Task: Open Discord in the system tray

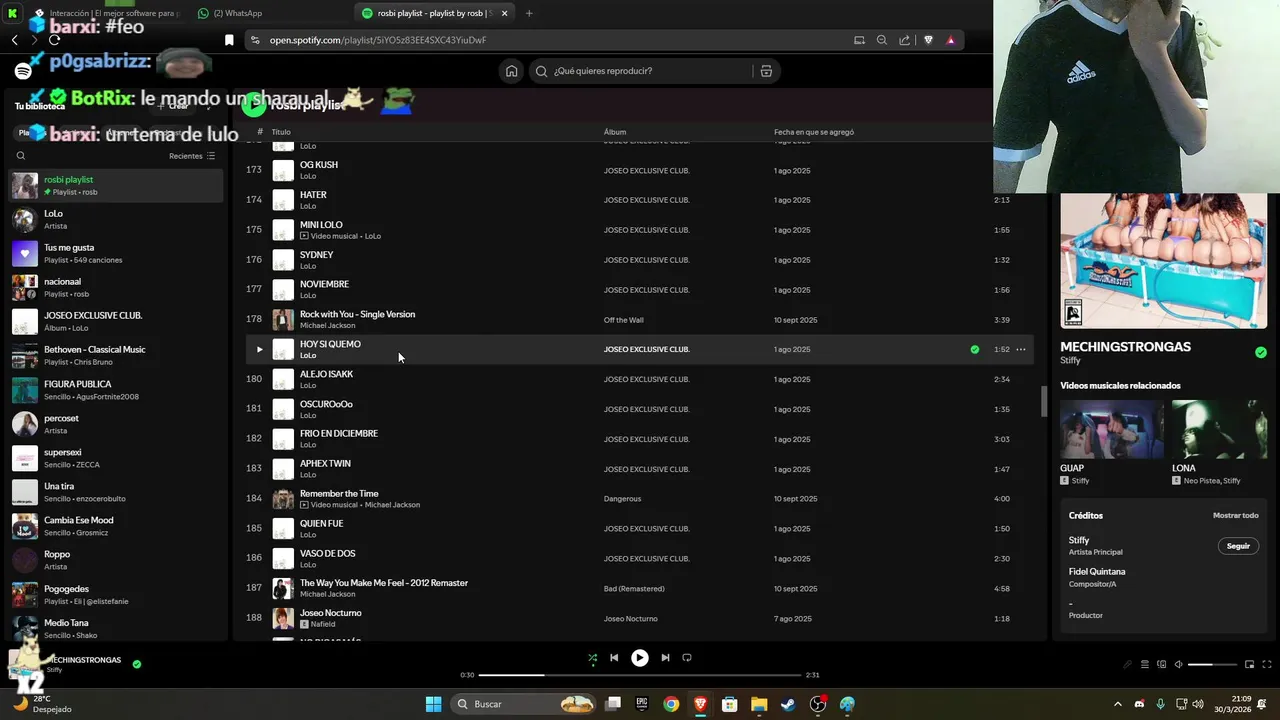Action: [x=1139, y=704]
